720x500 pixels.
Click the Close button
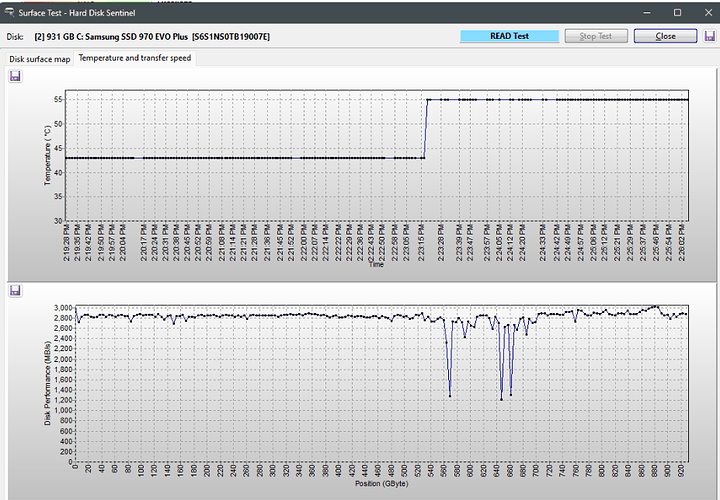(x=666, y=36)
